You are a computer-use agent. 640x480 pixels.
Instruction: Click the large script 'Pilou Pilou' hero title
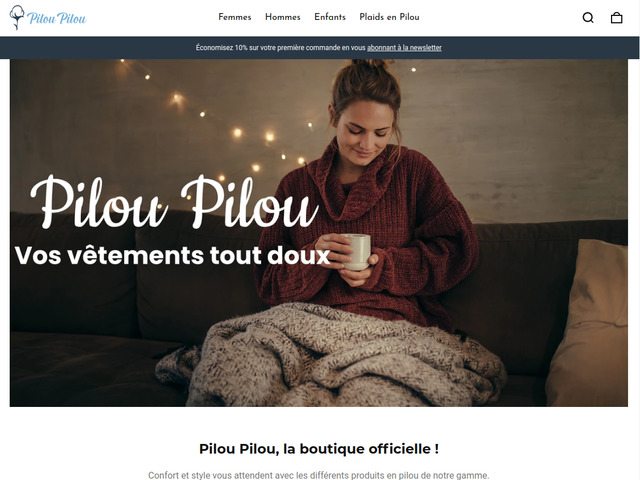pyautogui.click(x=174, y=202)
